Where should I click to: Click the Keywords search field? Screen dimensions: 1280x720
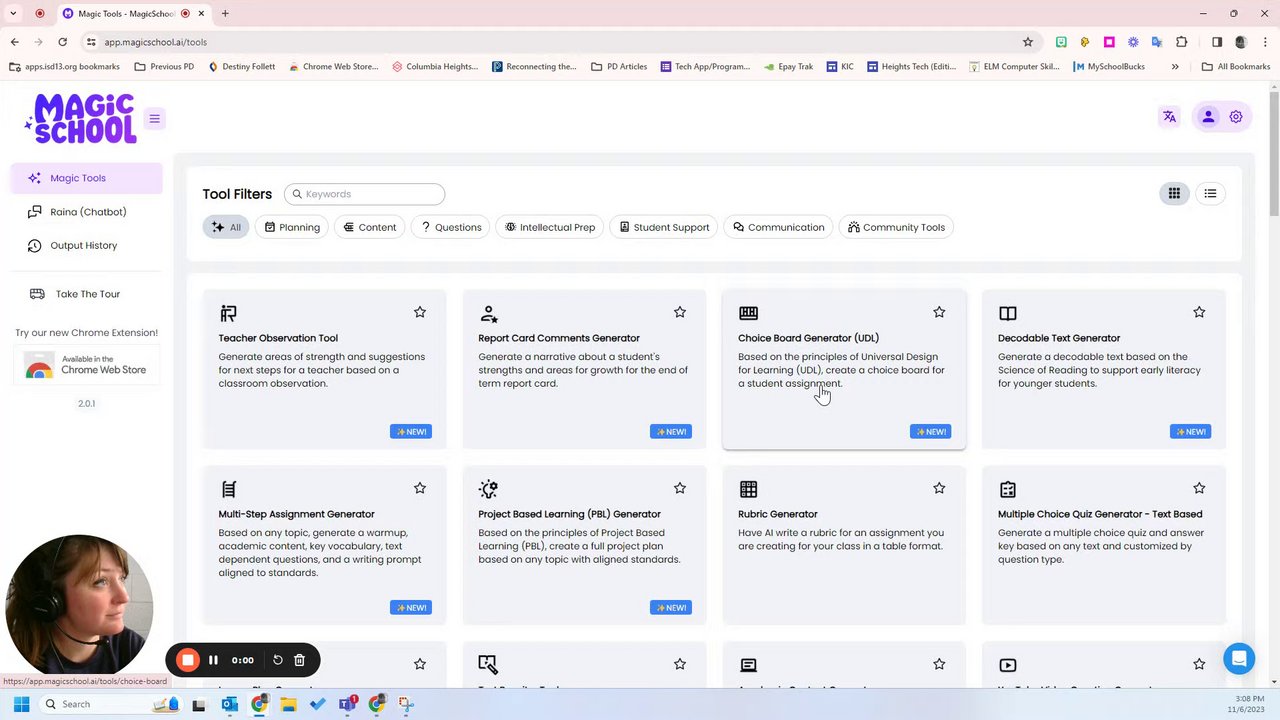pos(365,194)
